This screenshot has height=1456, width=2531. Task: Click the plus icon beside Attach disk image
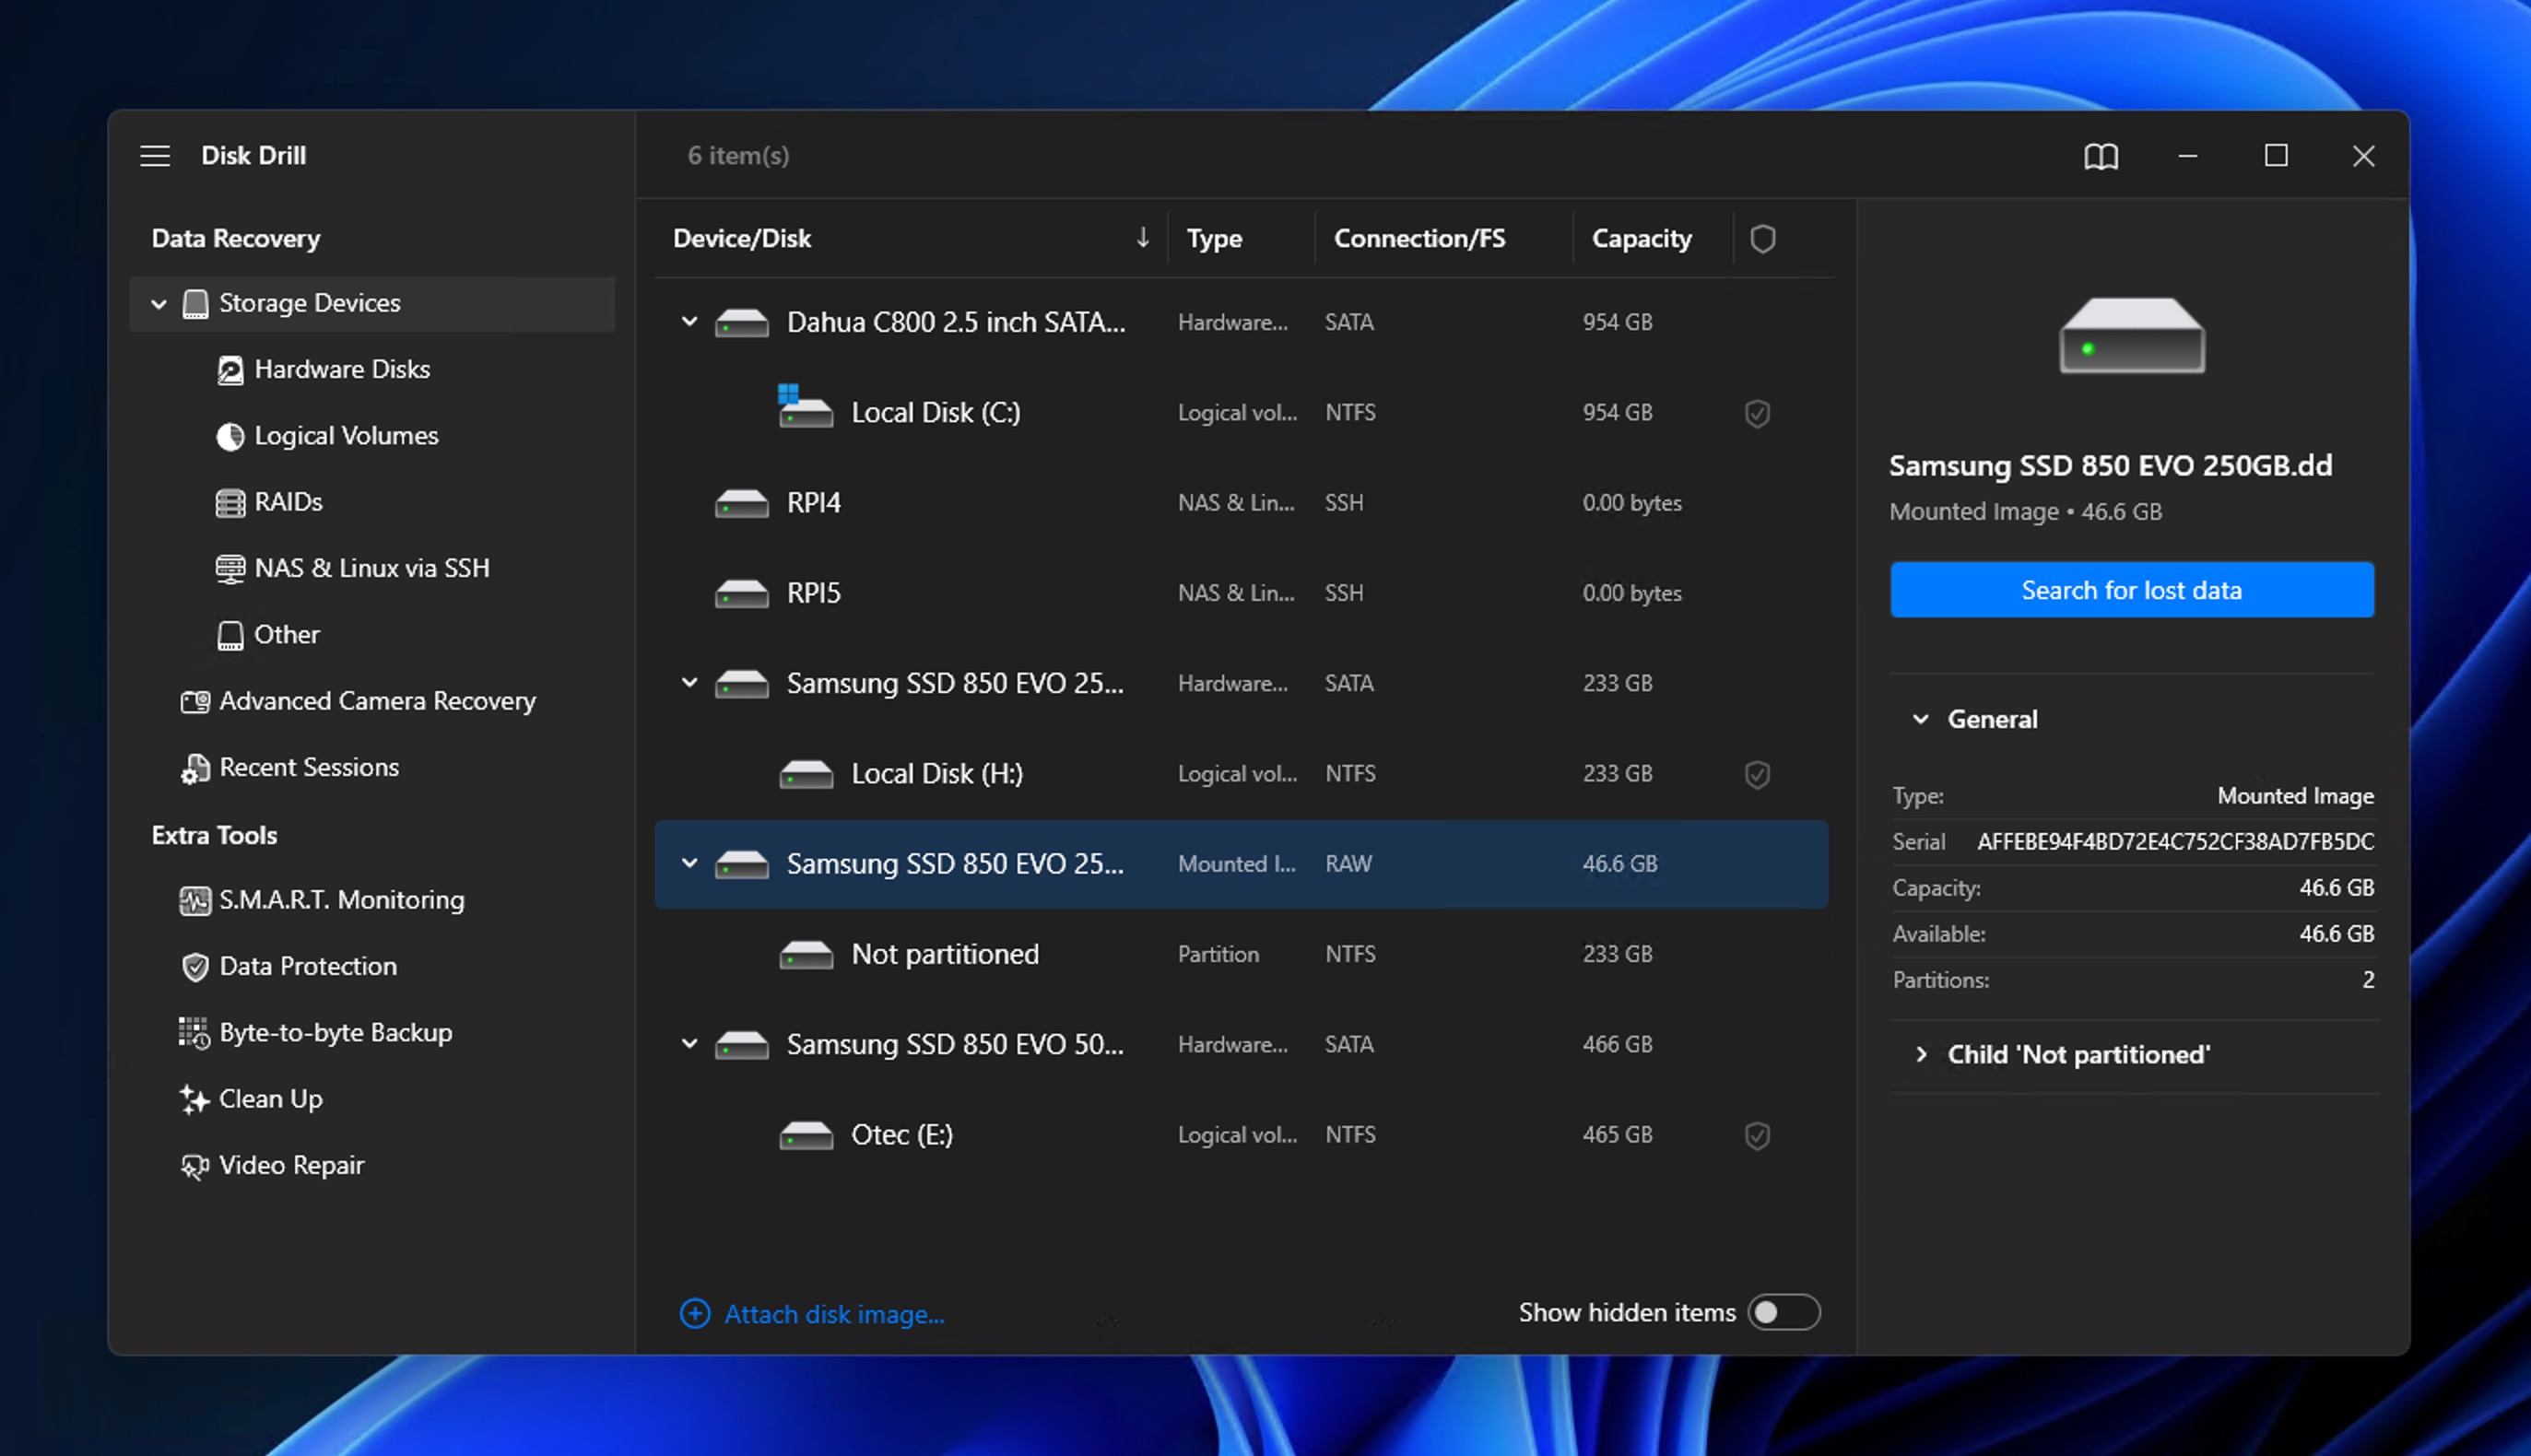click(x=695, y=1313)
